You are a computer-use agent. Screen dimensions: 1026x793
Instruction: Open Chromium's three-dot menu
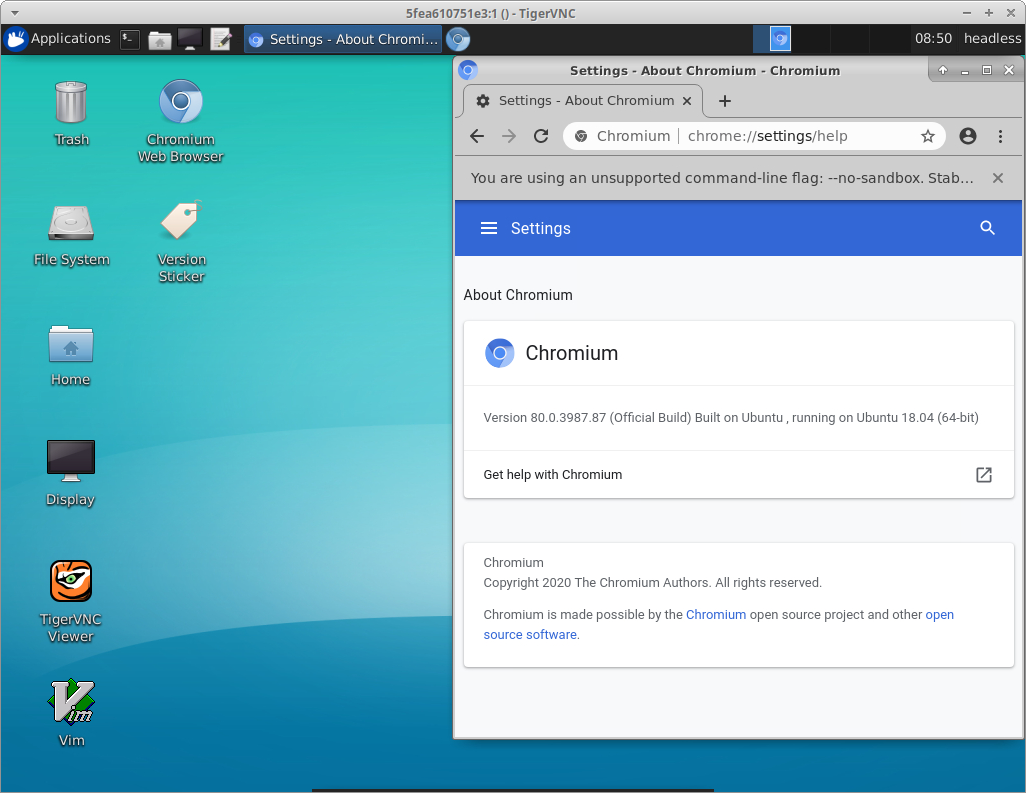1000,136
